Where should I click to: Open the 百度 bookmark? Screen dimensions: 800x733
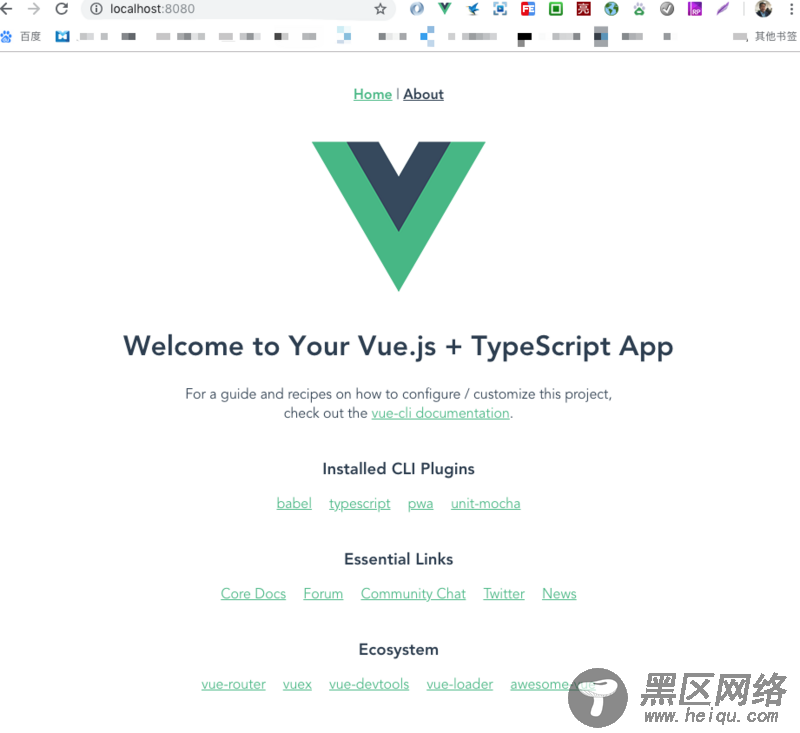coord(21,36)
